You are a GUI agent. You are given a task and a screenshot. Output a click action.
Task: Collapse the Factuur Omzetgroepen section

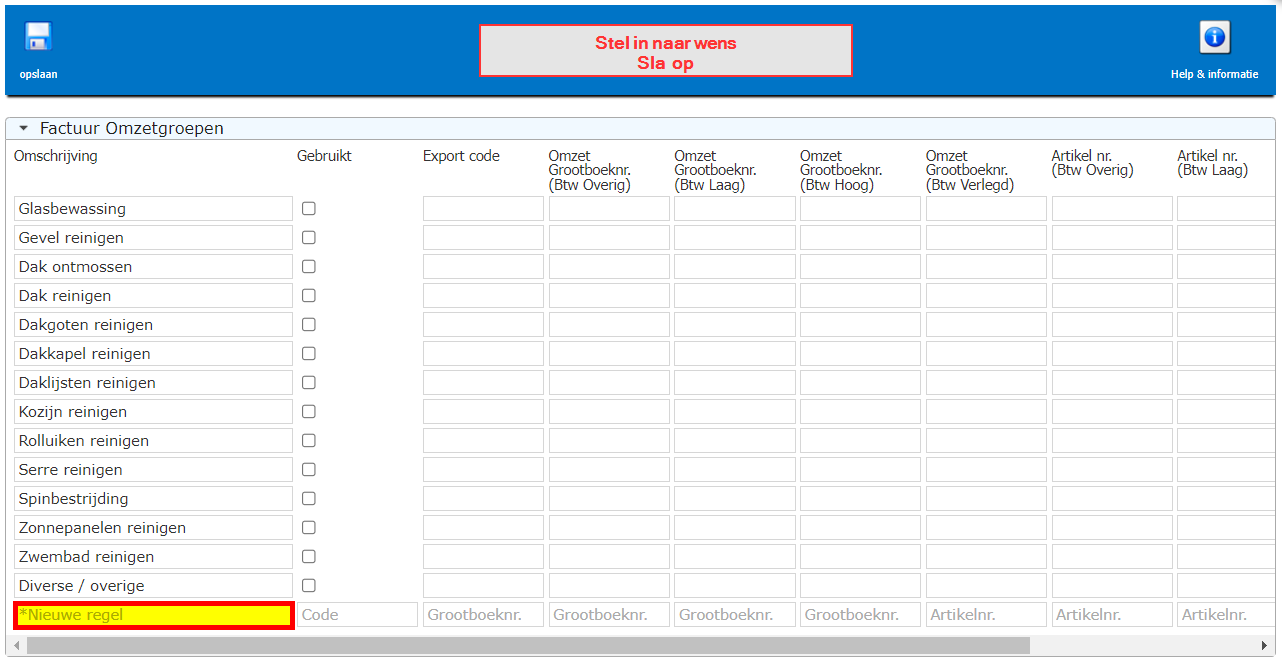click(23, 129)
